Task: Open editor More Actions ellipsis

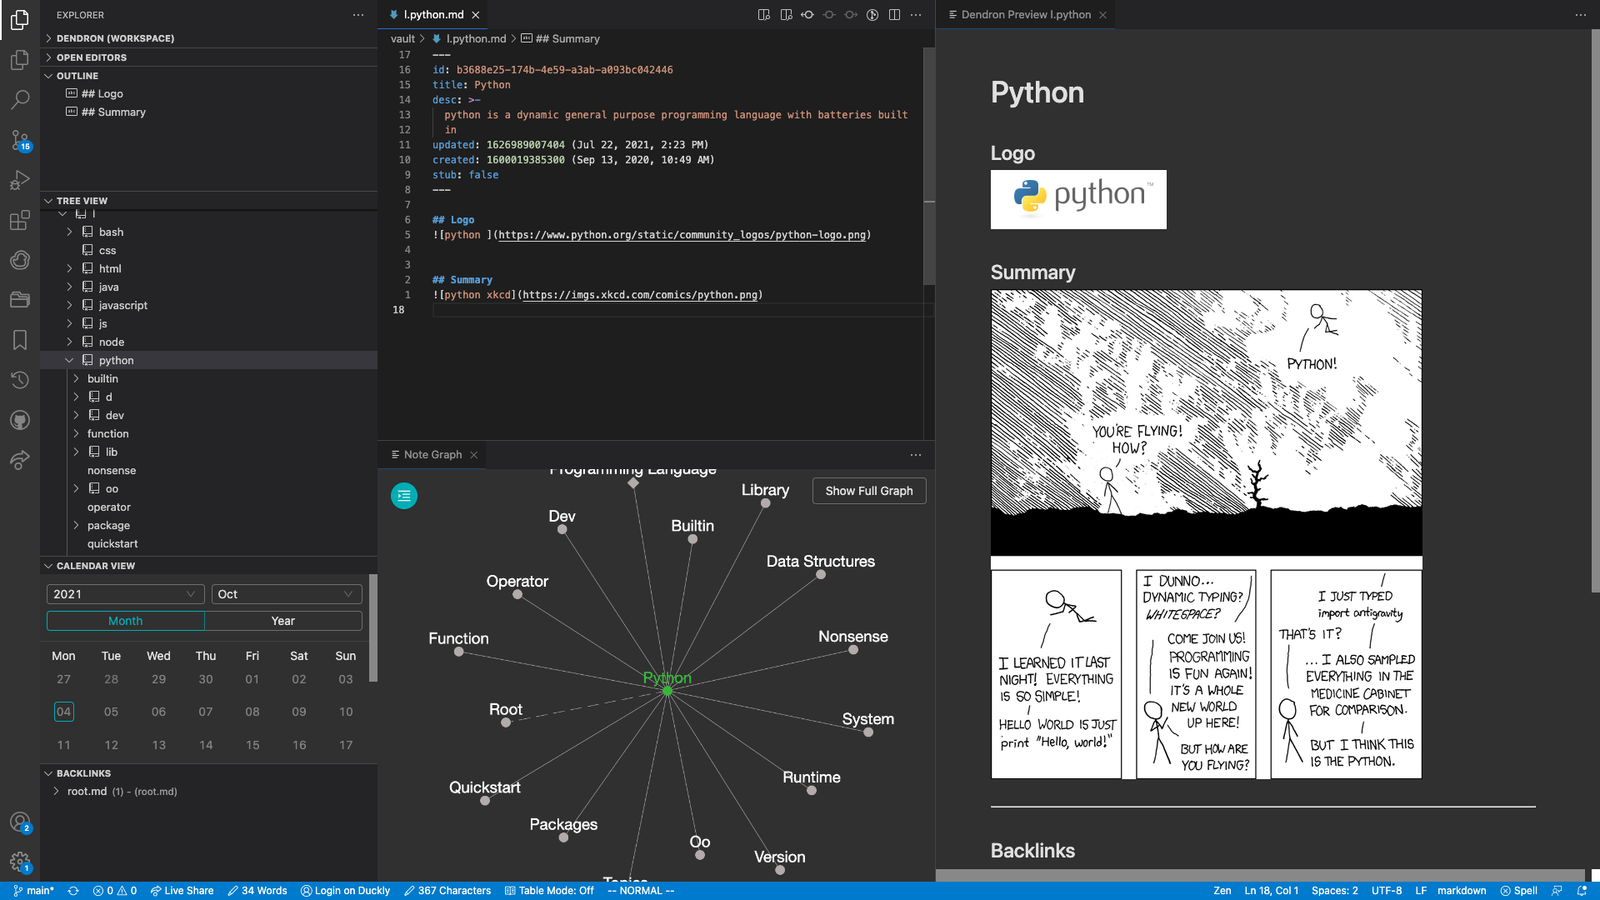Action: click(916, 15)
